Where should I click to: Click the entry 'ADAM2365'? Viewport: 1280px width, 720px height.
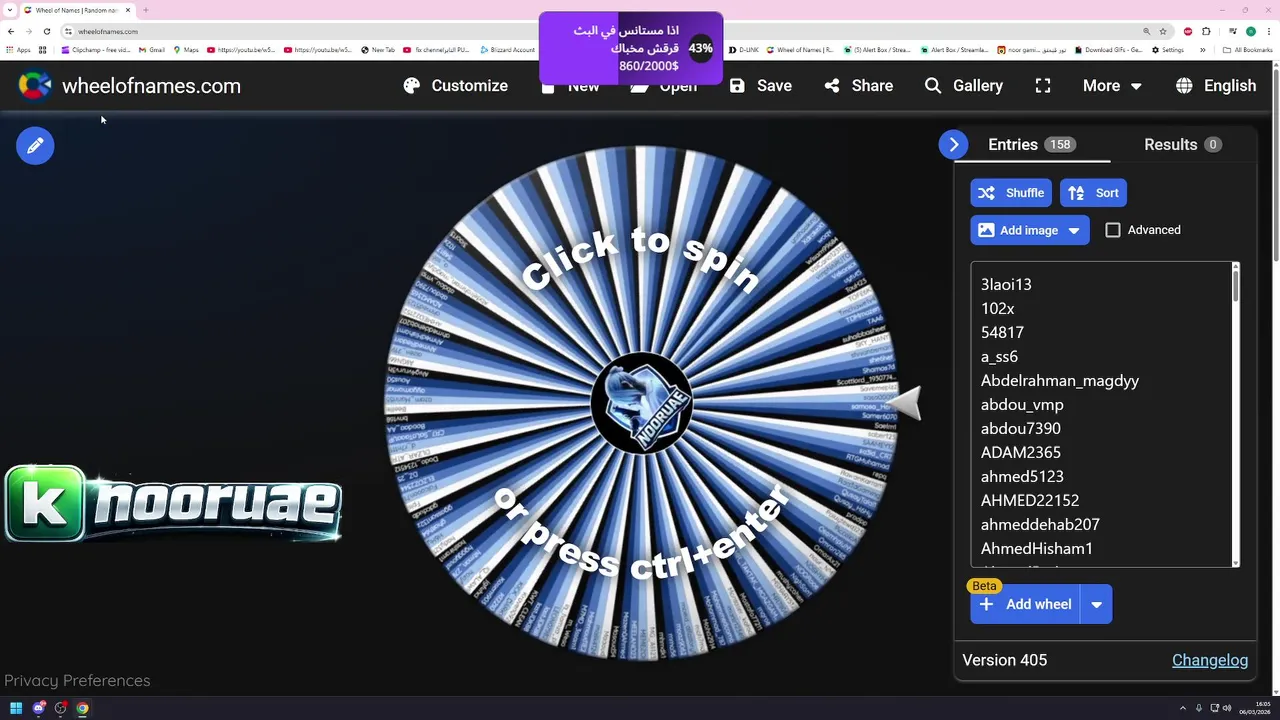click(x=1021, y=453)
